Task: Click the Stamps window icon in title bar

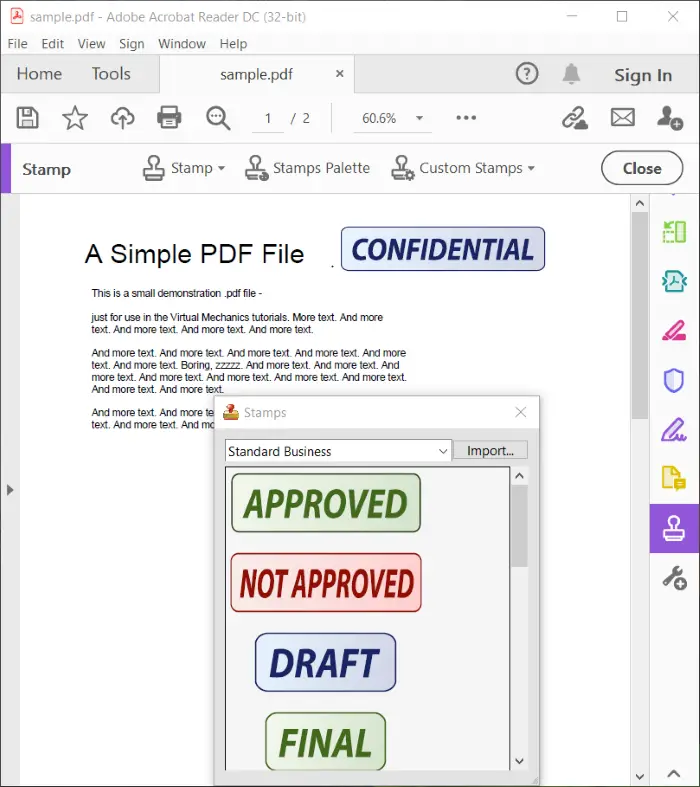Action: (231, 412)
